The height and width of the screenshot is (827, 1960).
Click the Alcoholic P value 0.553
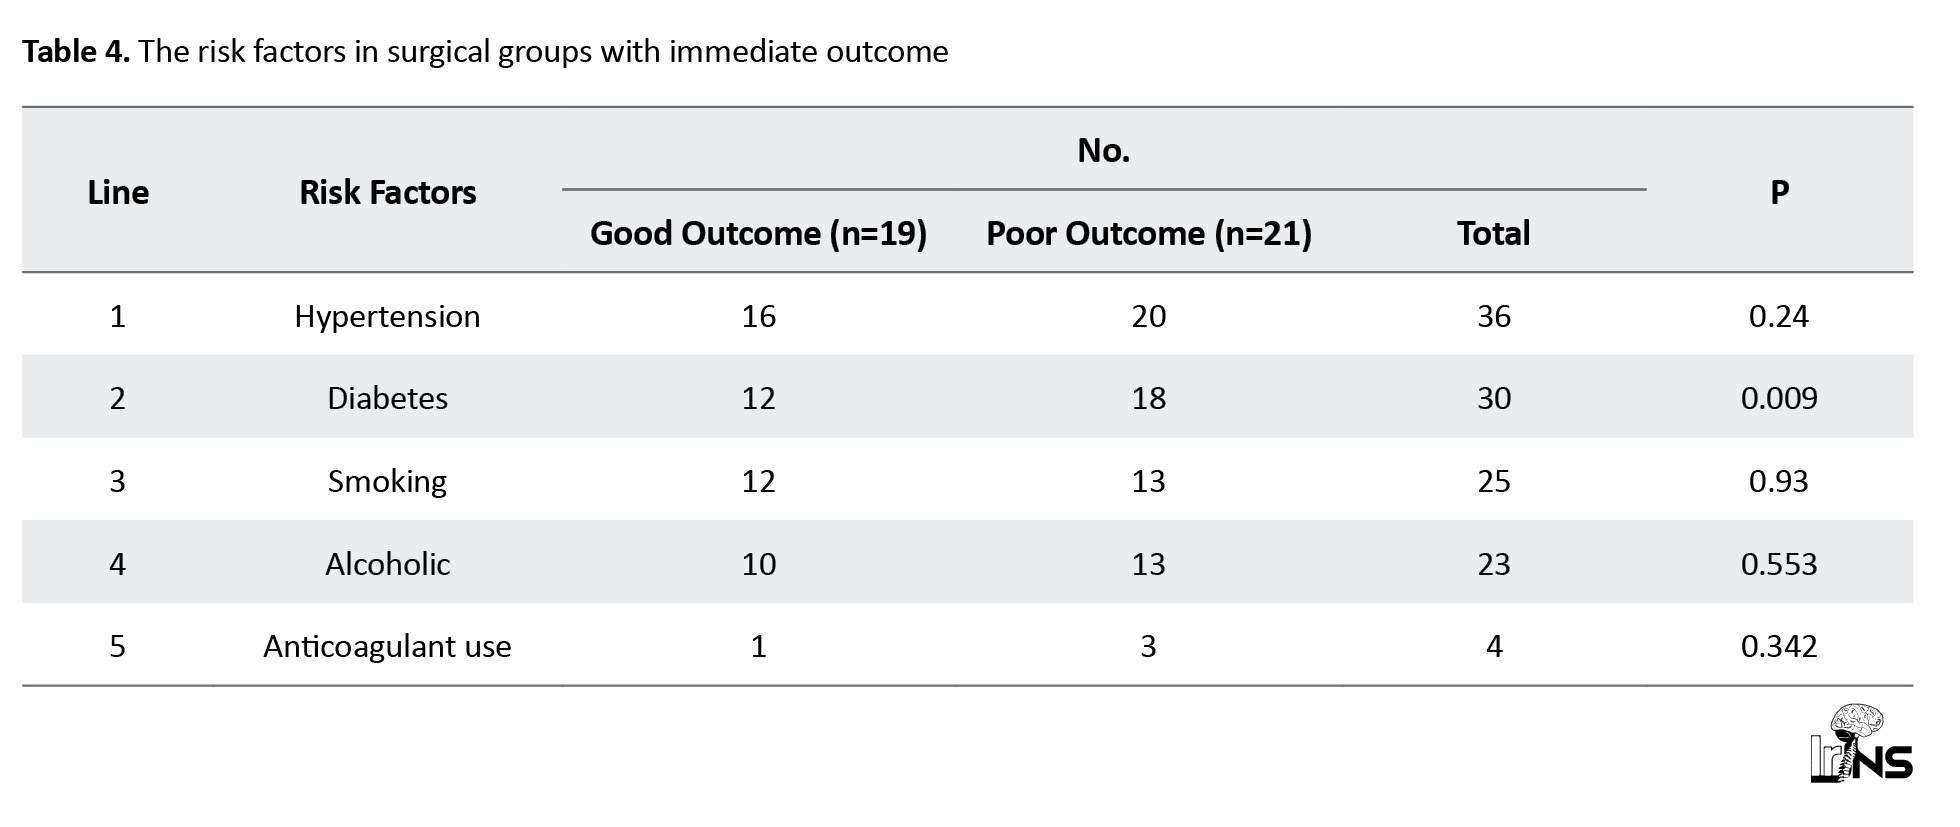(x=1779, y=564)
